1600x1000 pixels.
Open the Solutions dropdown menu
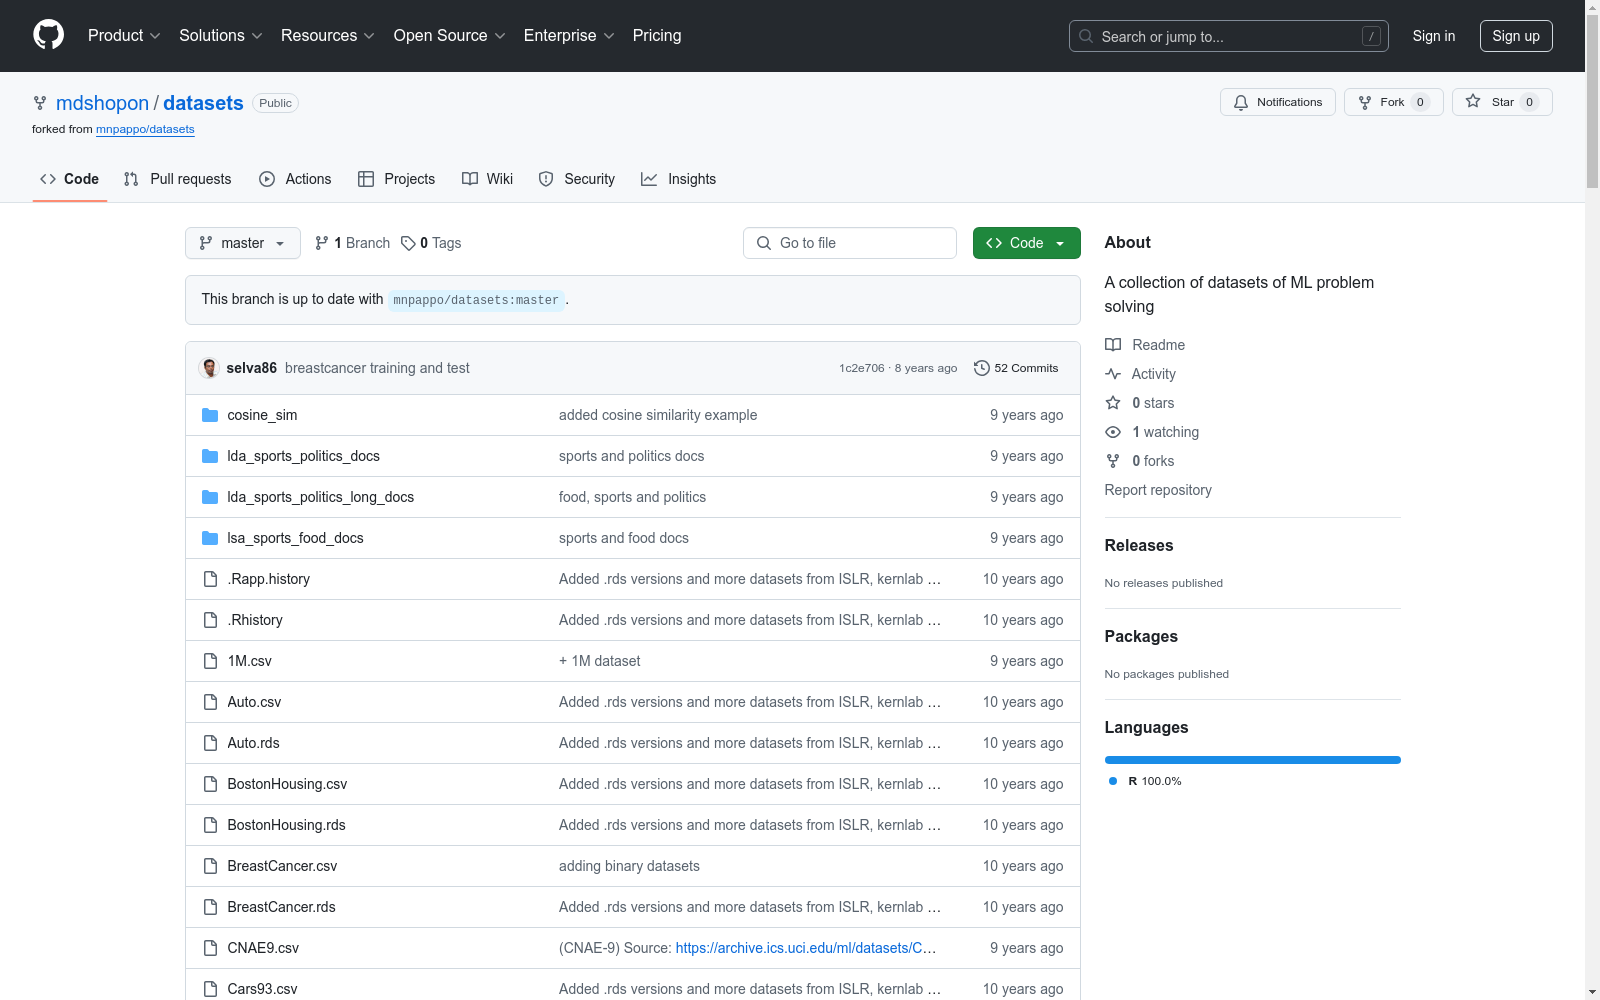coord(221,36)
